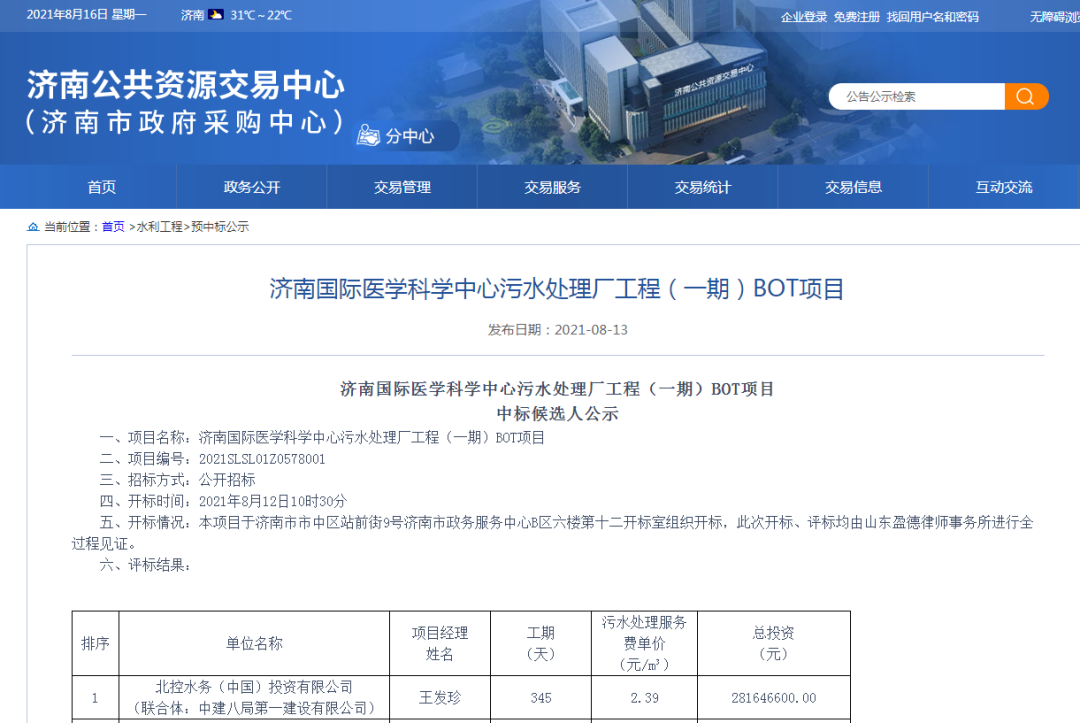Click the opening time 2021年8月12日10时30分
The height and width of the screenshot is (723, 1080).
pyautogui.click(x=273, y=501)
